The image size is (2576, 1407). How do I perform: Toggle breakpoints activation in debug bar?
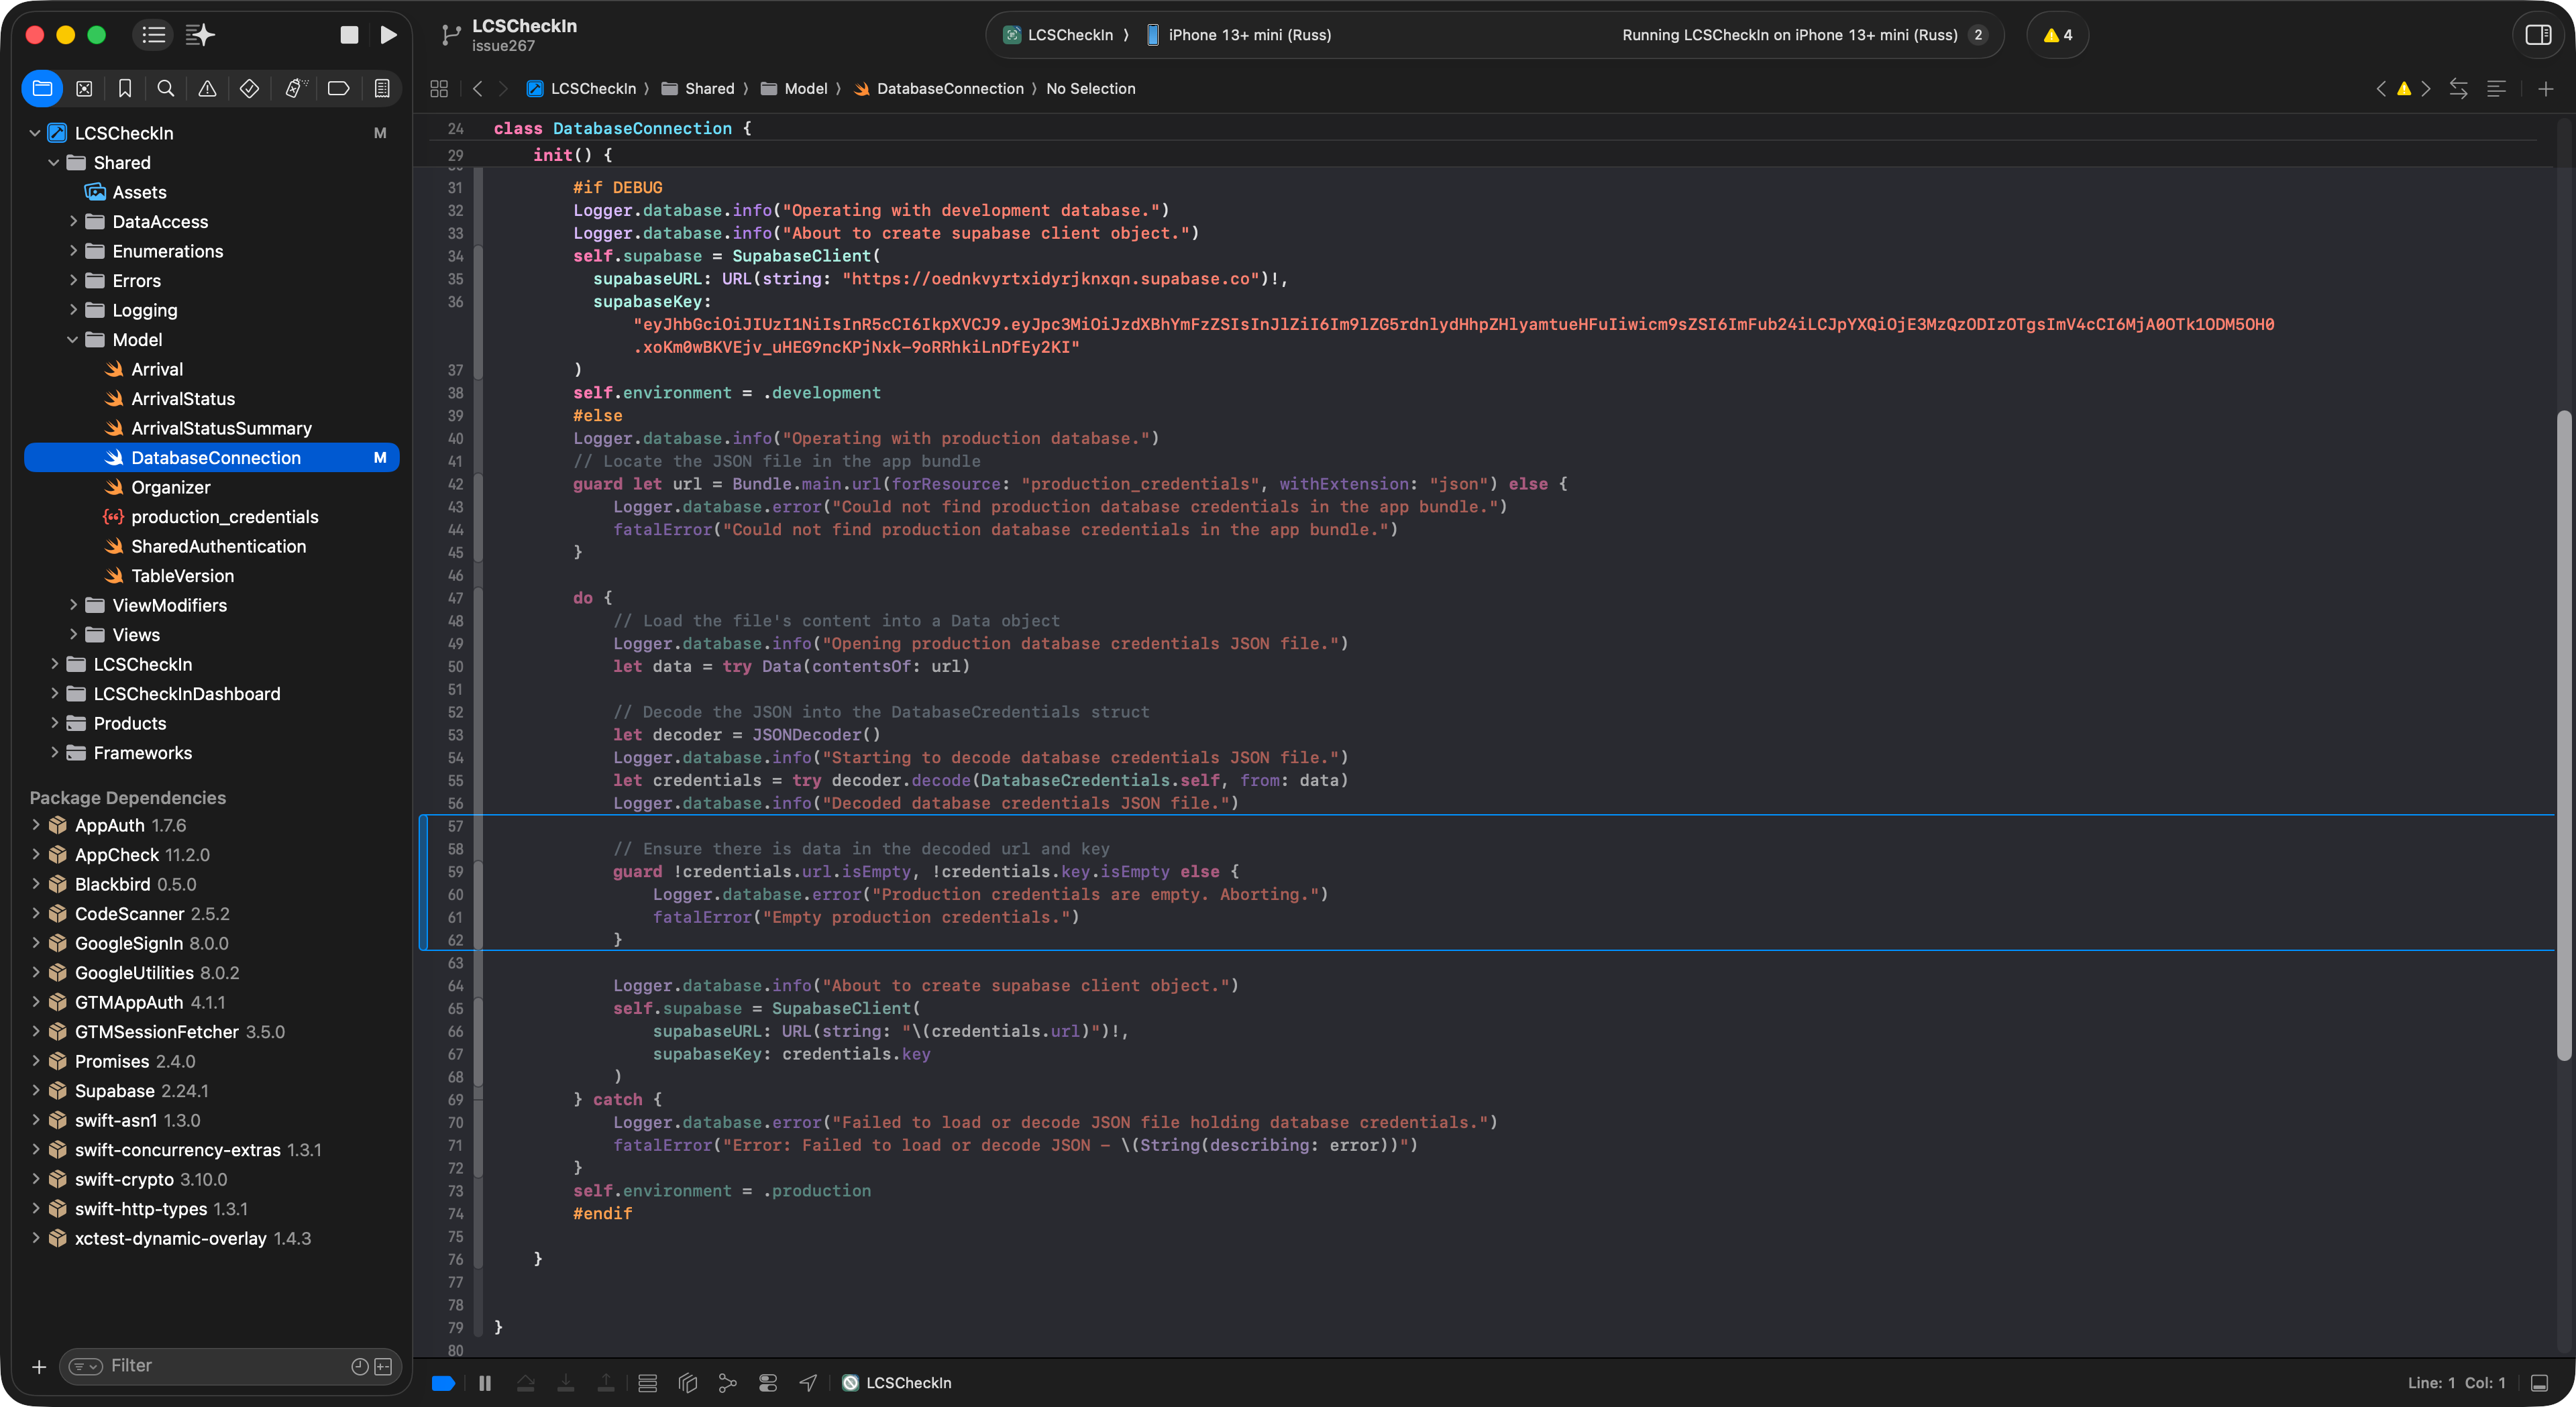point(443,1383)
